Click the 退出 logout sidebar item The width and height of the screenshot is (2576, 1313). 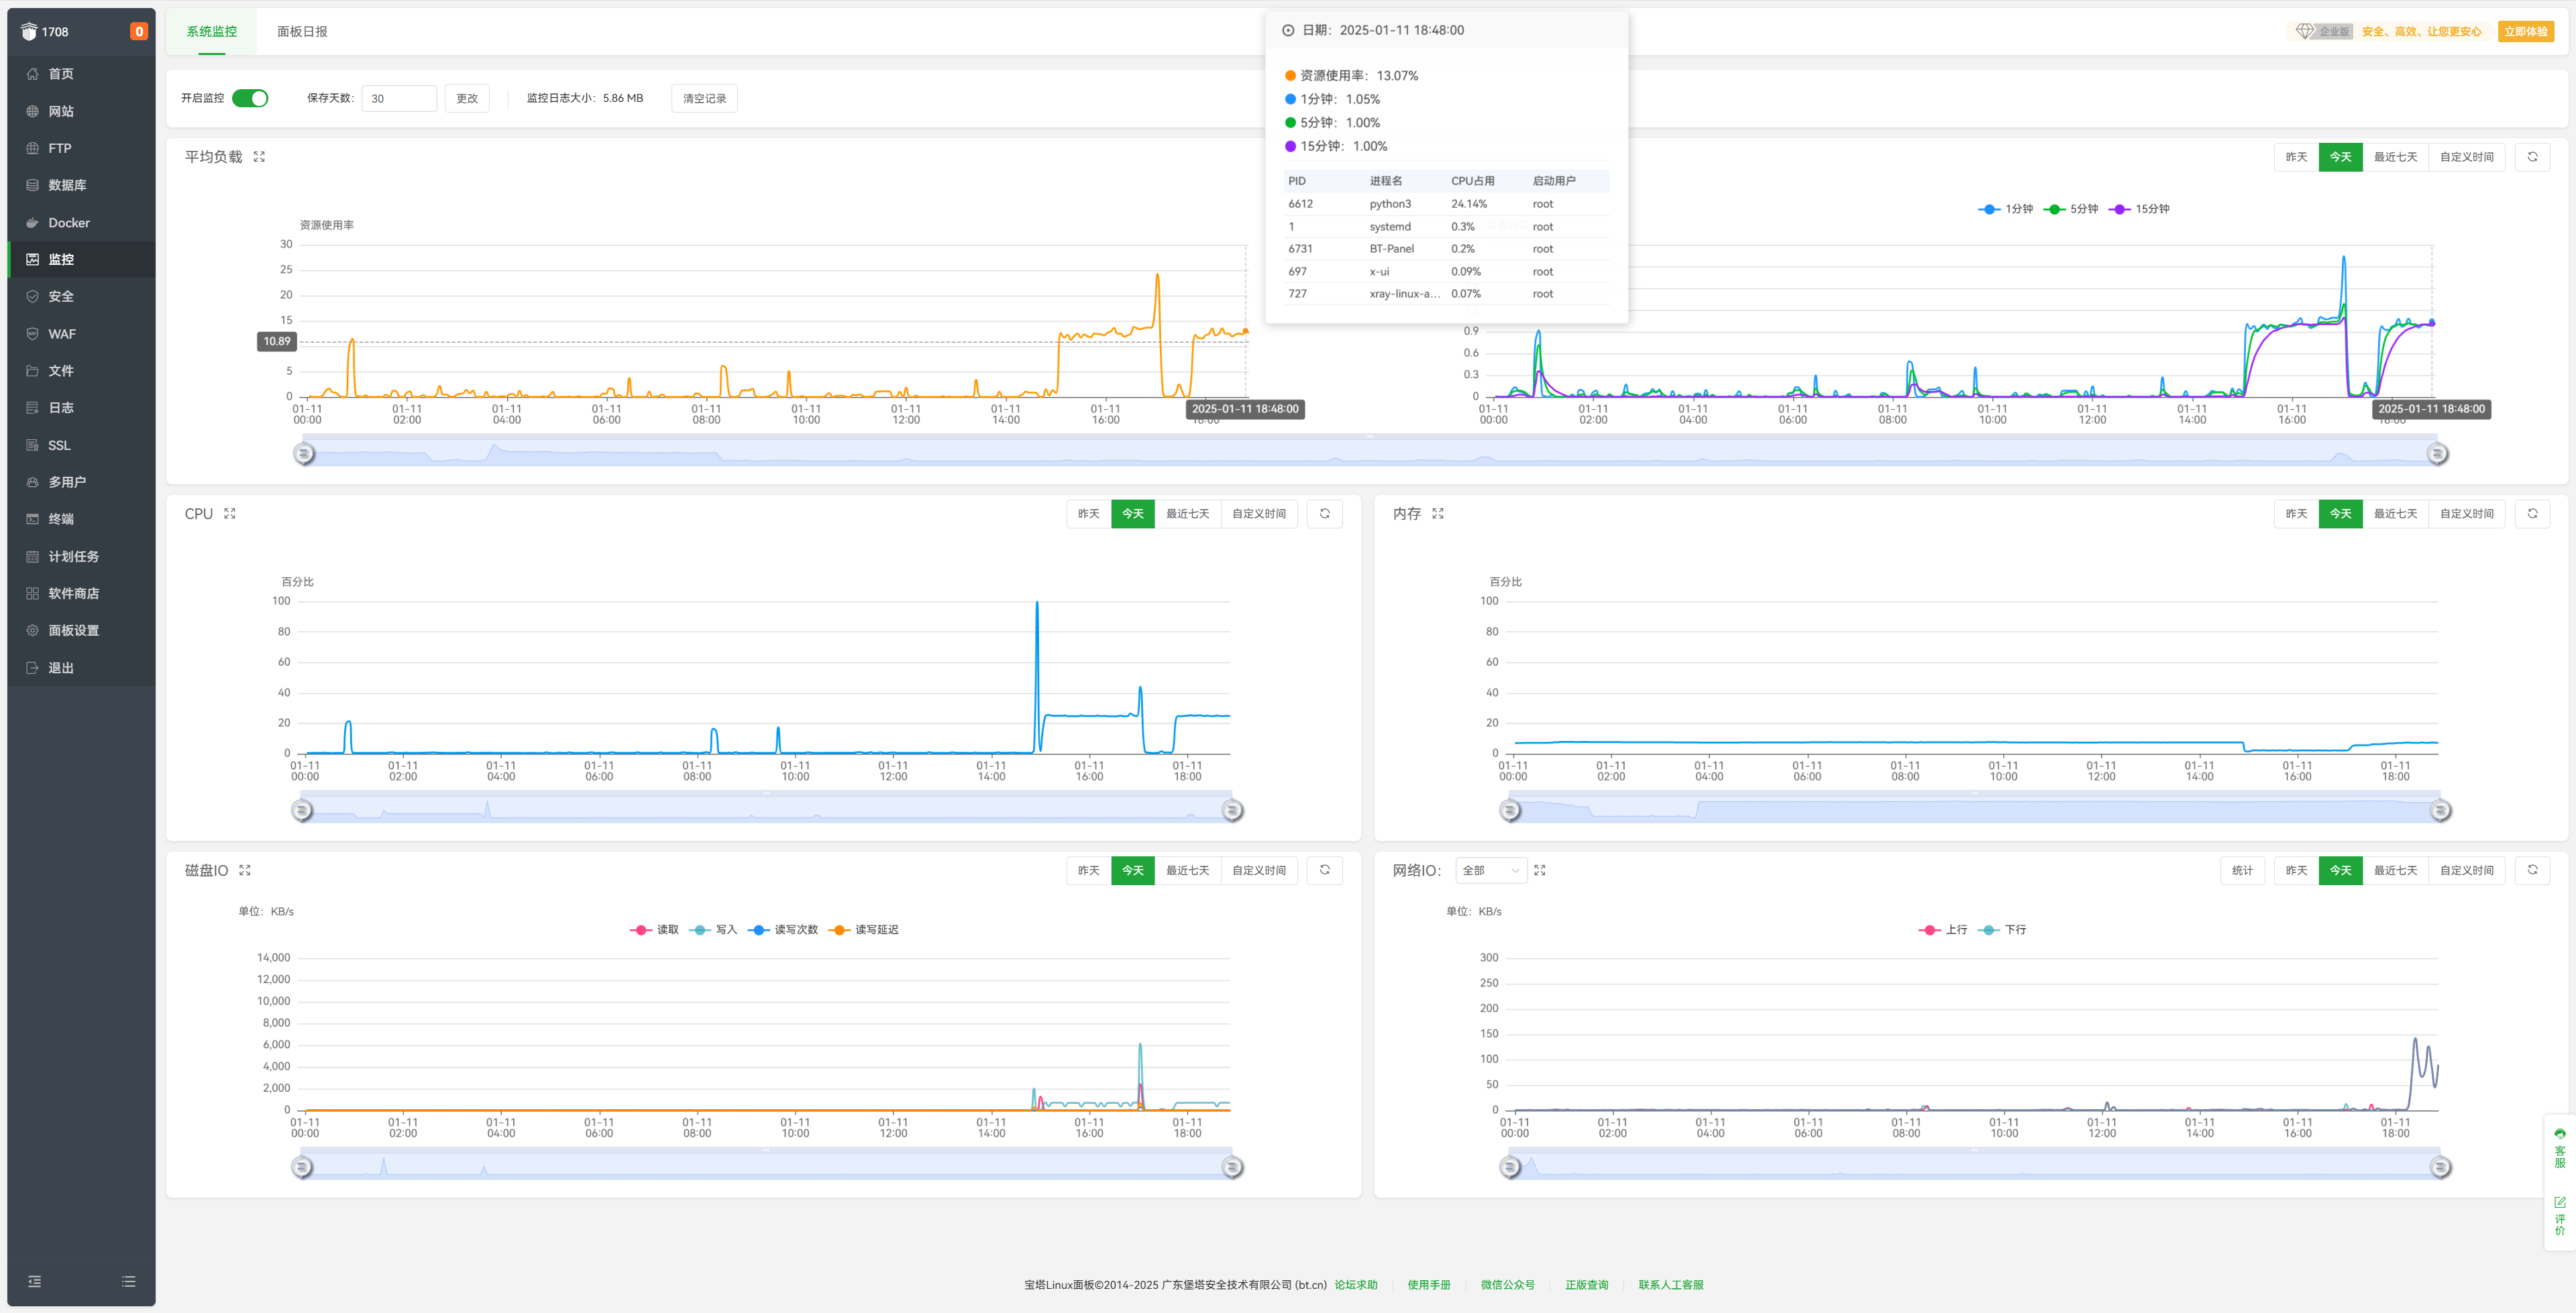pyautogui.click(x=81, y=667)
